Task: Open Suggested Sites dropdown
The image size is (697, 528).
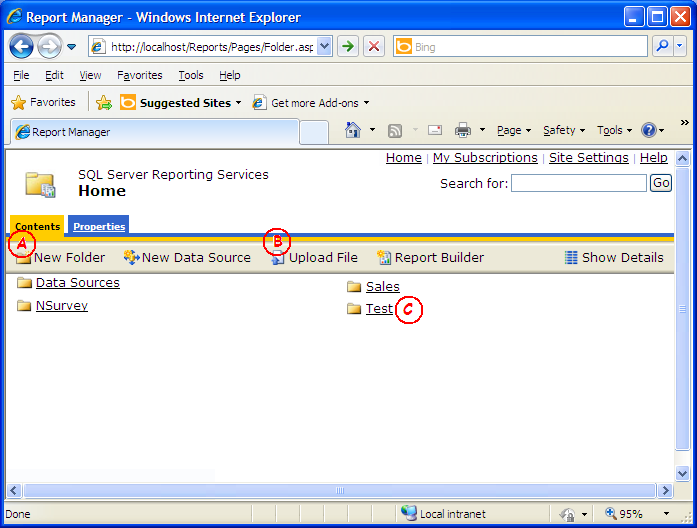Action: (x=180, y=103)
